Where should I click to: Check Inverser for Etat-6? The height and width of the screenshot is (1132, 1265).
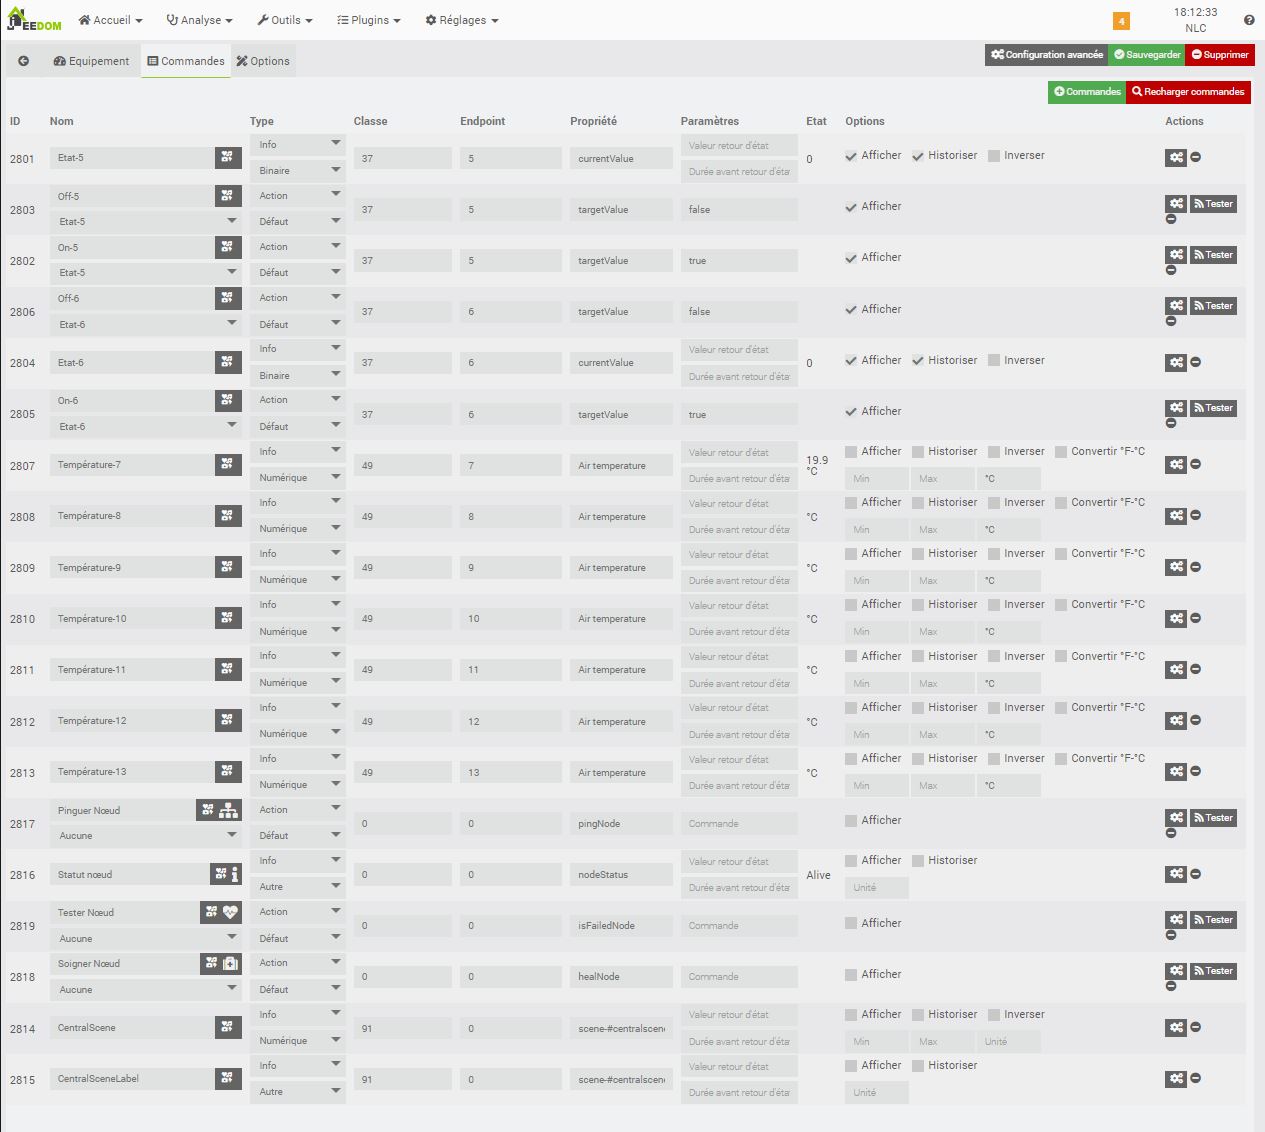[x=994, y=360]
